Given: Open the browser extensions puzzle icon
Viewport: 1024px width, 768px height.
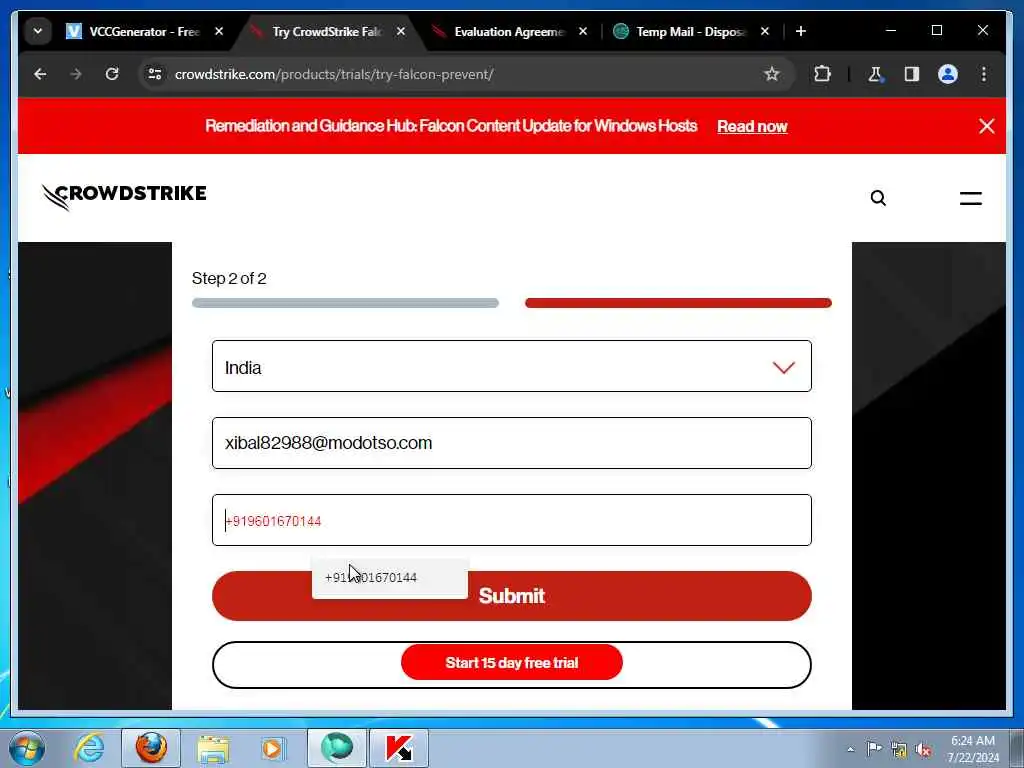Looking at the screenshot, I should click(x=822, y=74).
